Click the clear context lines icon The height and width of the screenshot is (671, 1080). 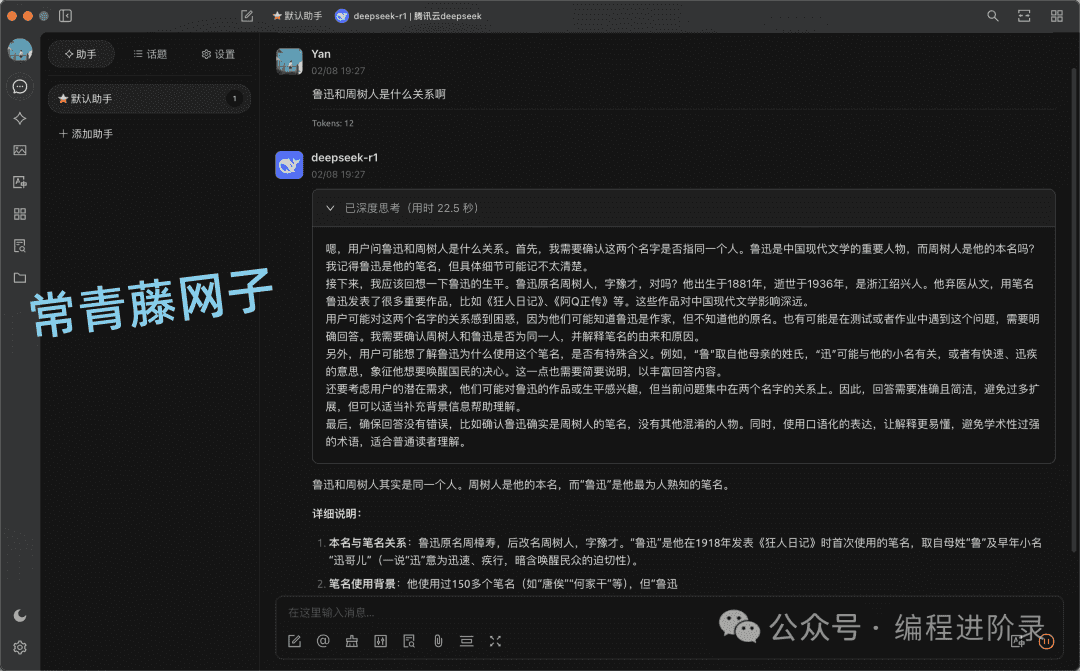tap(466, 641)
